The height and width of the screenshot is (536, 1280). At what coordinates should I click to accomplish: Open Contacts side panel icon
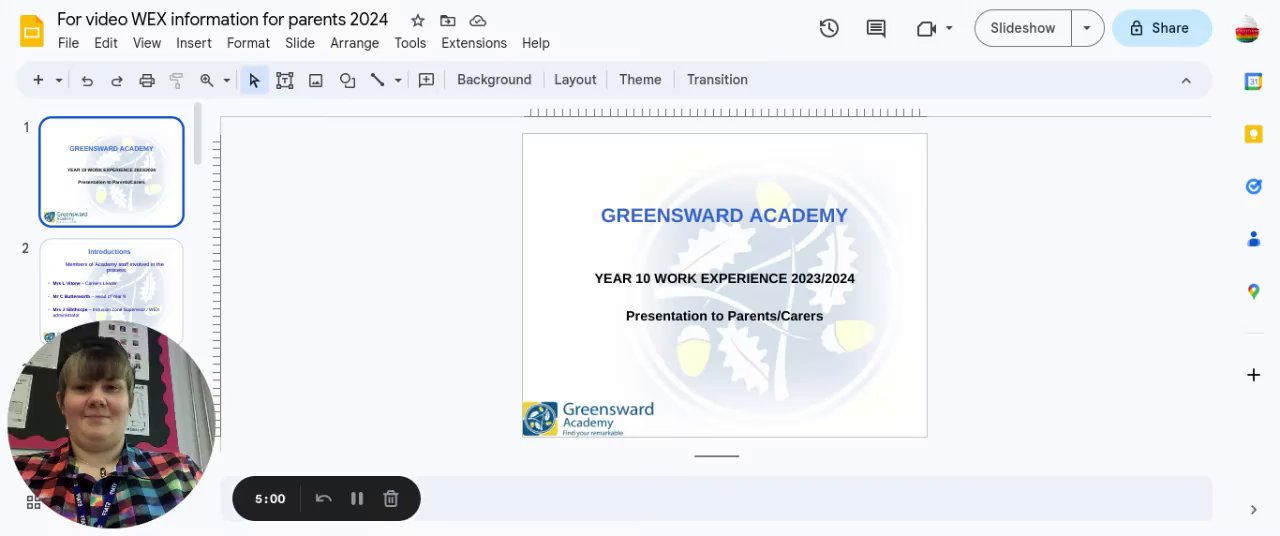pos(1253,239)
